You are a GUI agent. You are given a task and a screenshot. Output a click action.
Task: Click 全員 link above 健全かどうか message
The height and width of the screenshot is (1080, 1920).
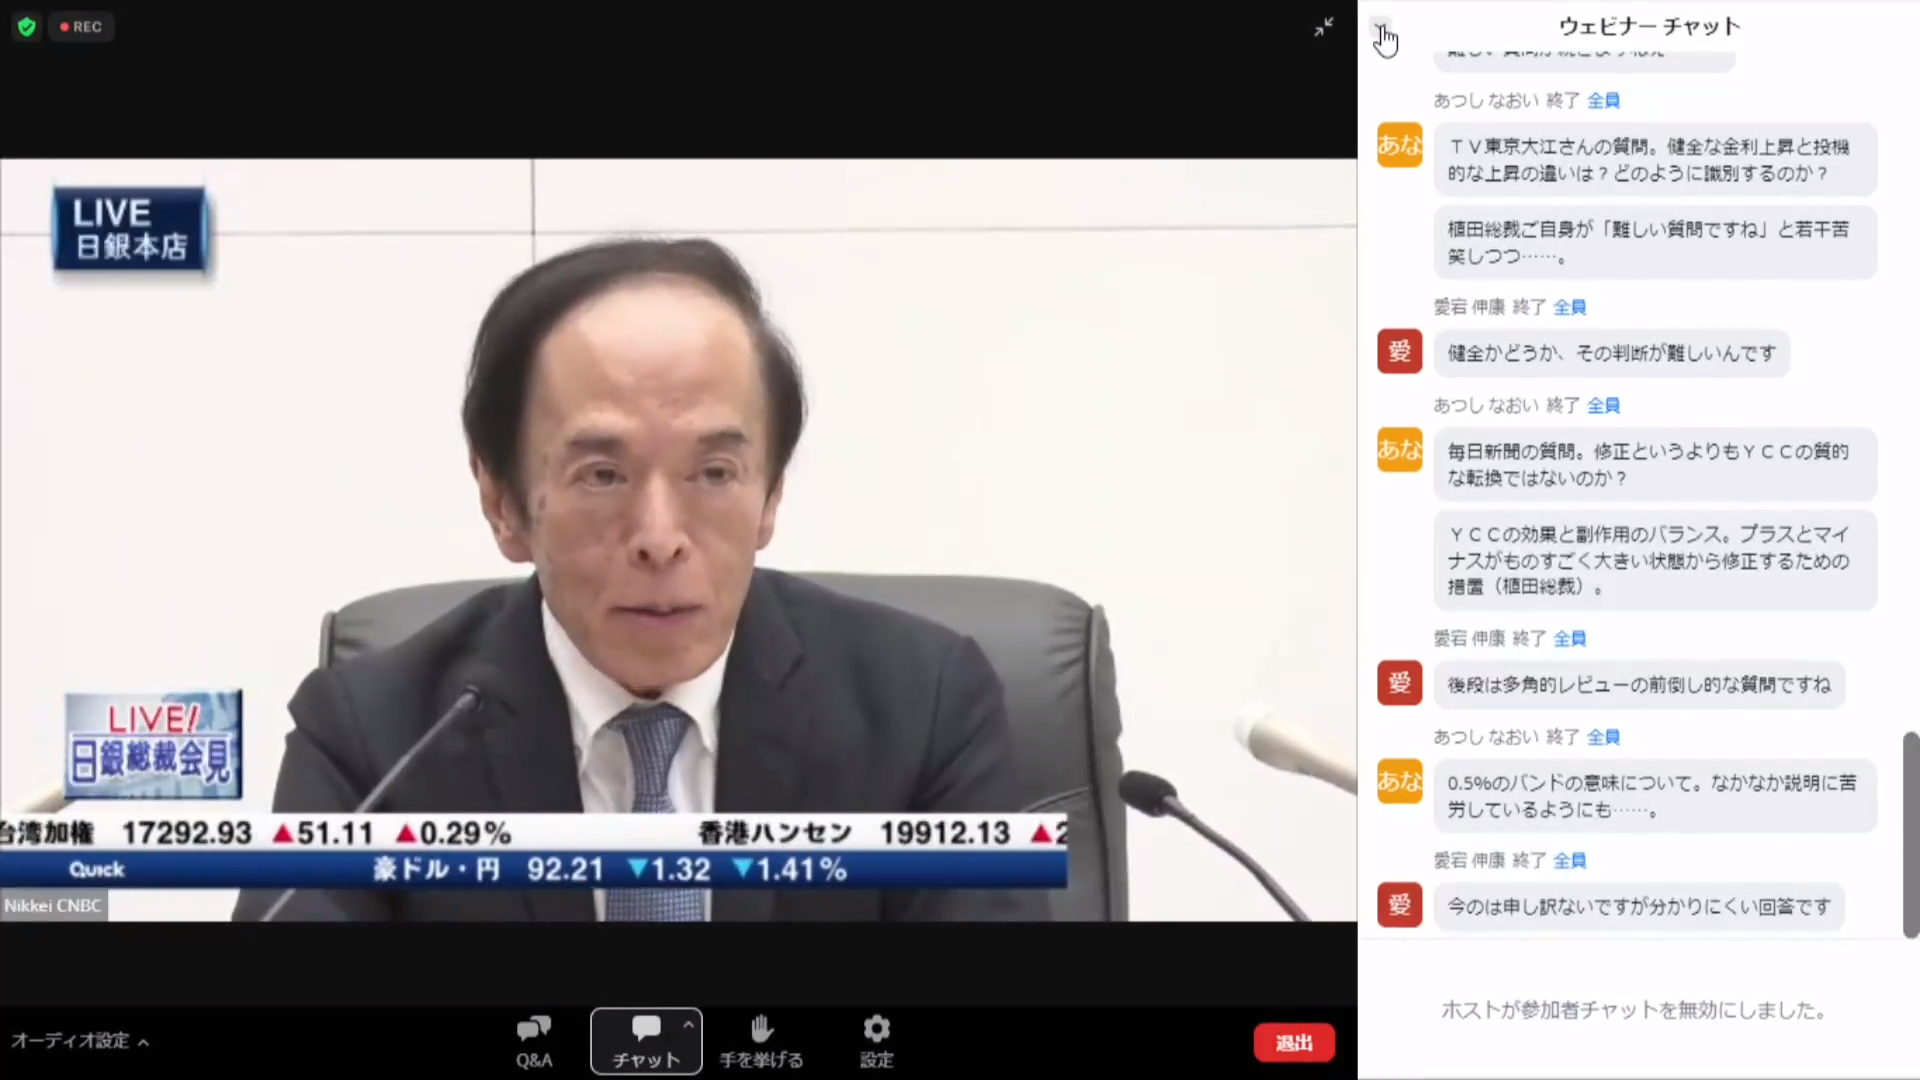1569,307
